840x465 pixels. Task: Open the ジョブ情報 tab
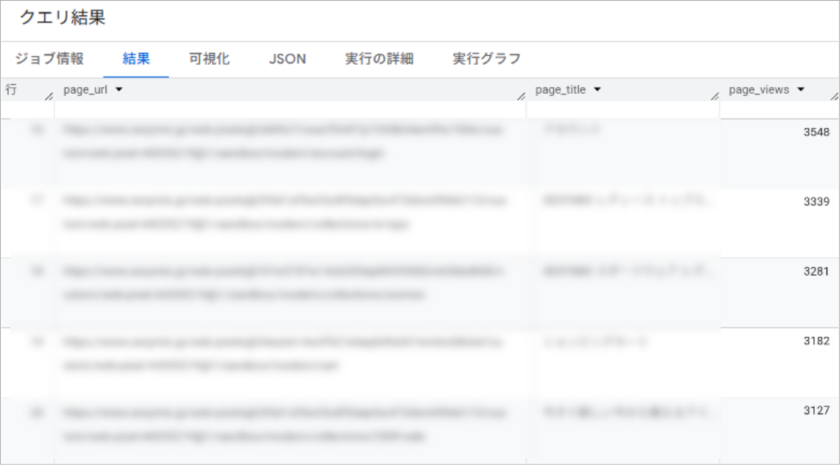click(50, 59)
